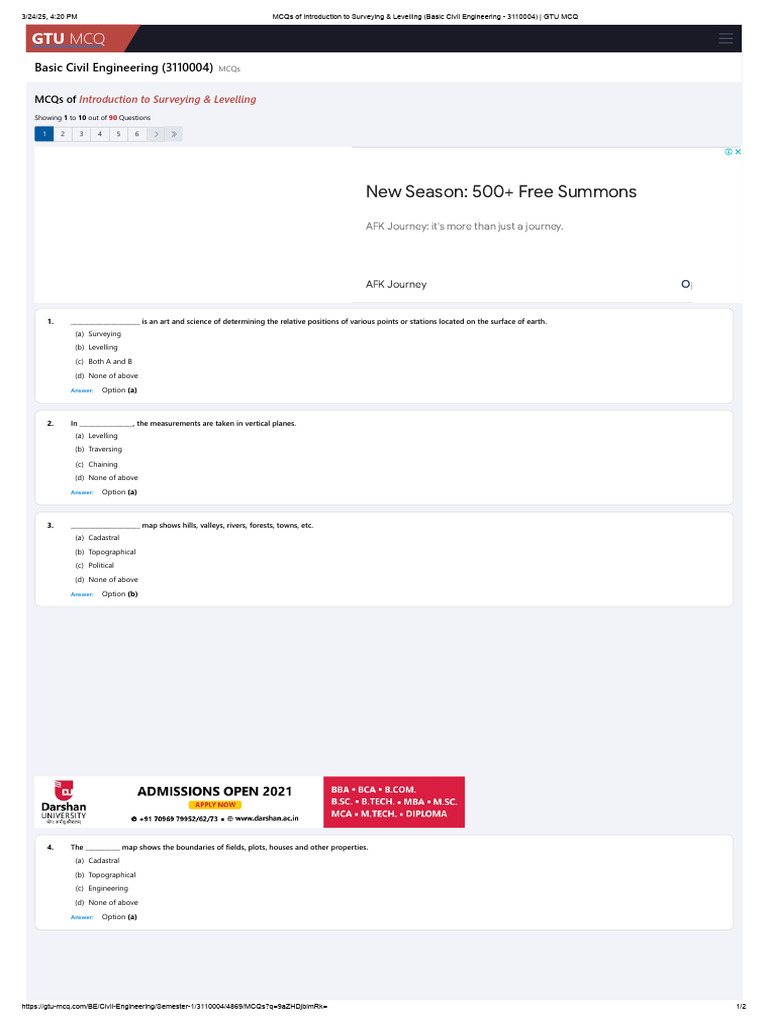Click current page 1 button

(44, 134)
